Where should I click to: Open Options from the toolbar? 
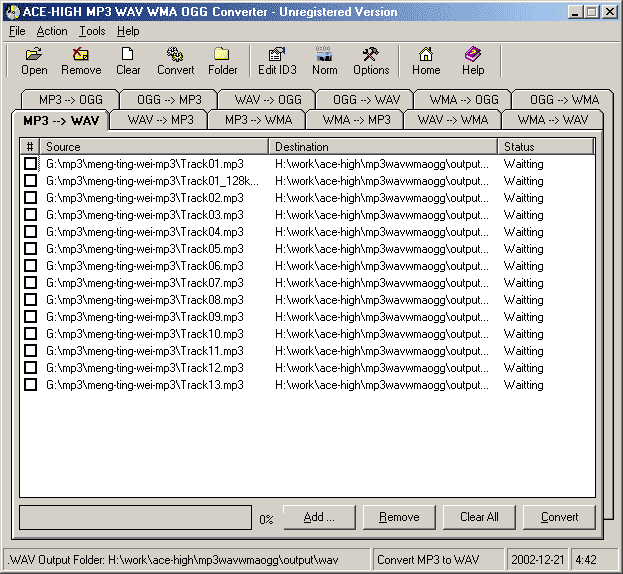click(x=371, y=61)
